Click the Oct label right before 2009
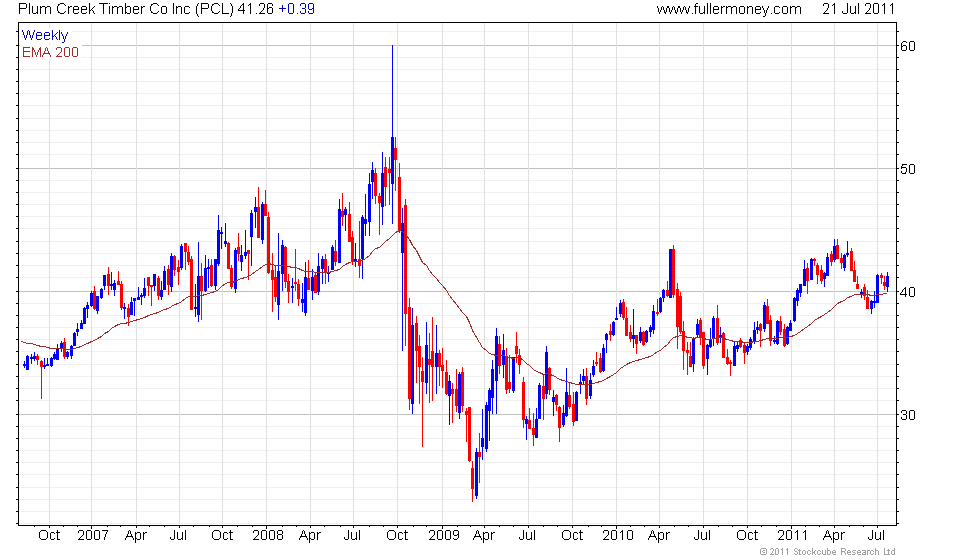Screen dimensions: 980x560 coord(397,536)
